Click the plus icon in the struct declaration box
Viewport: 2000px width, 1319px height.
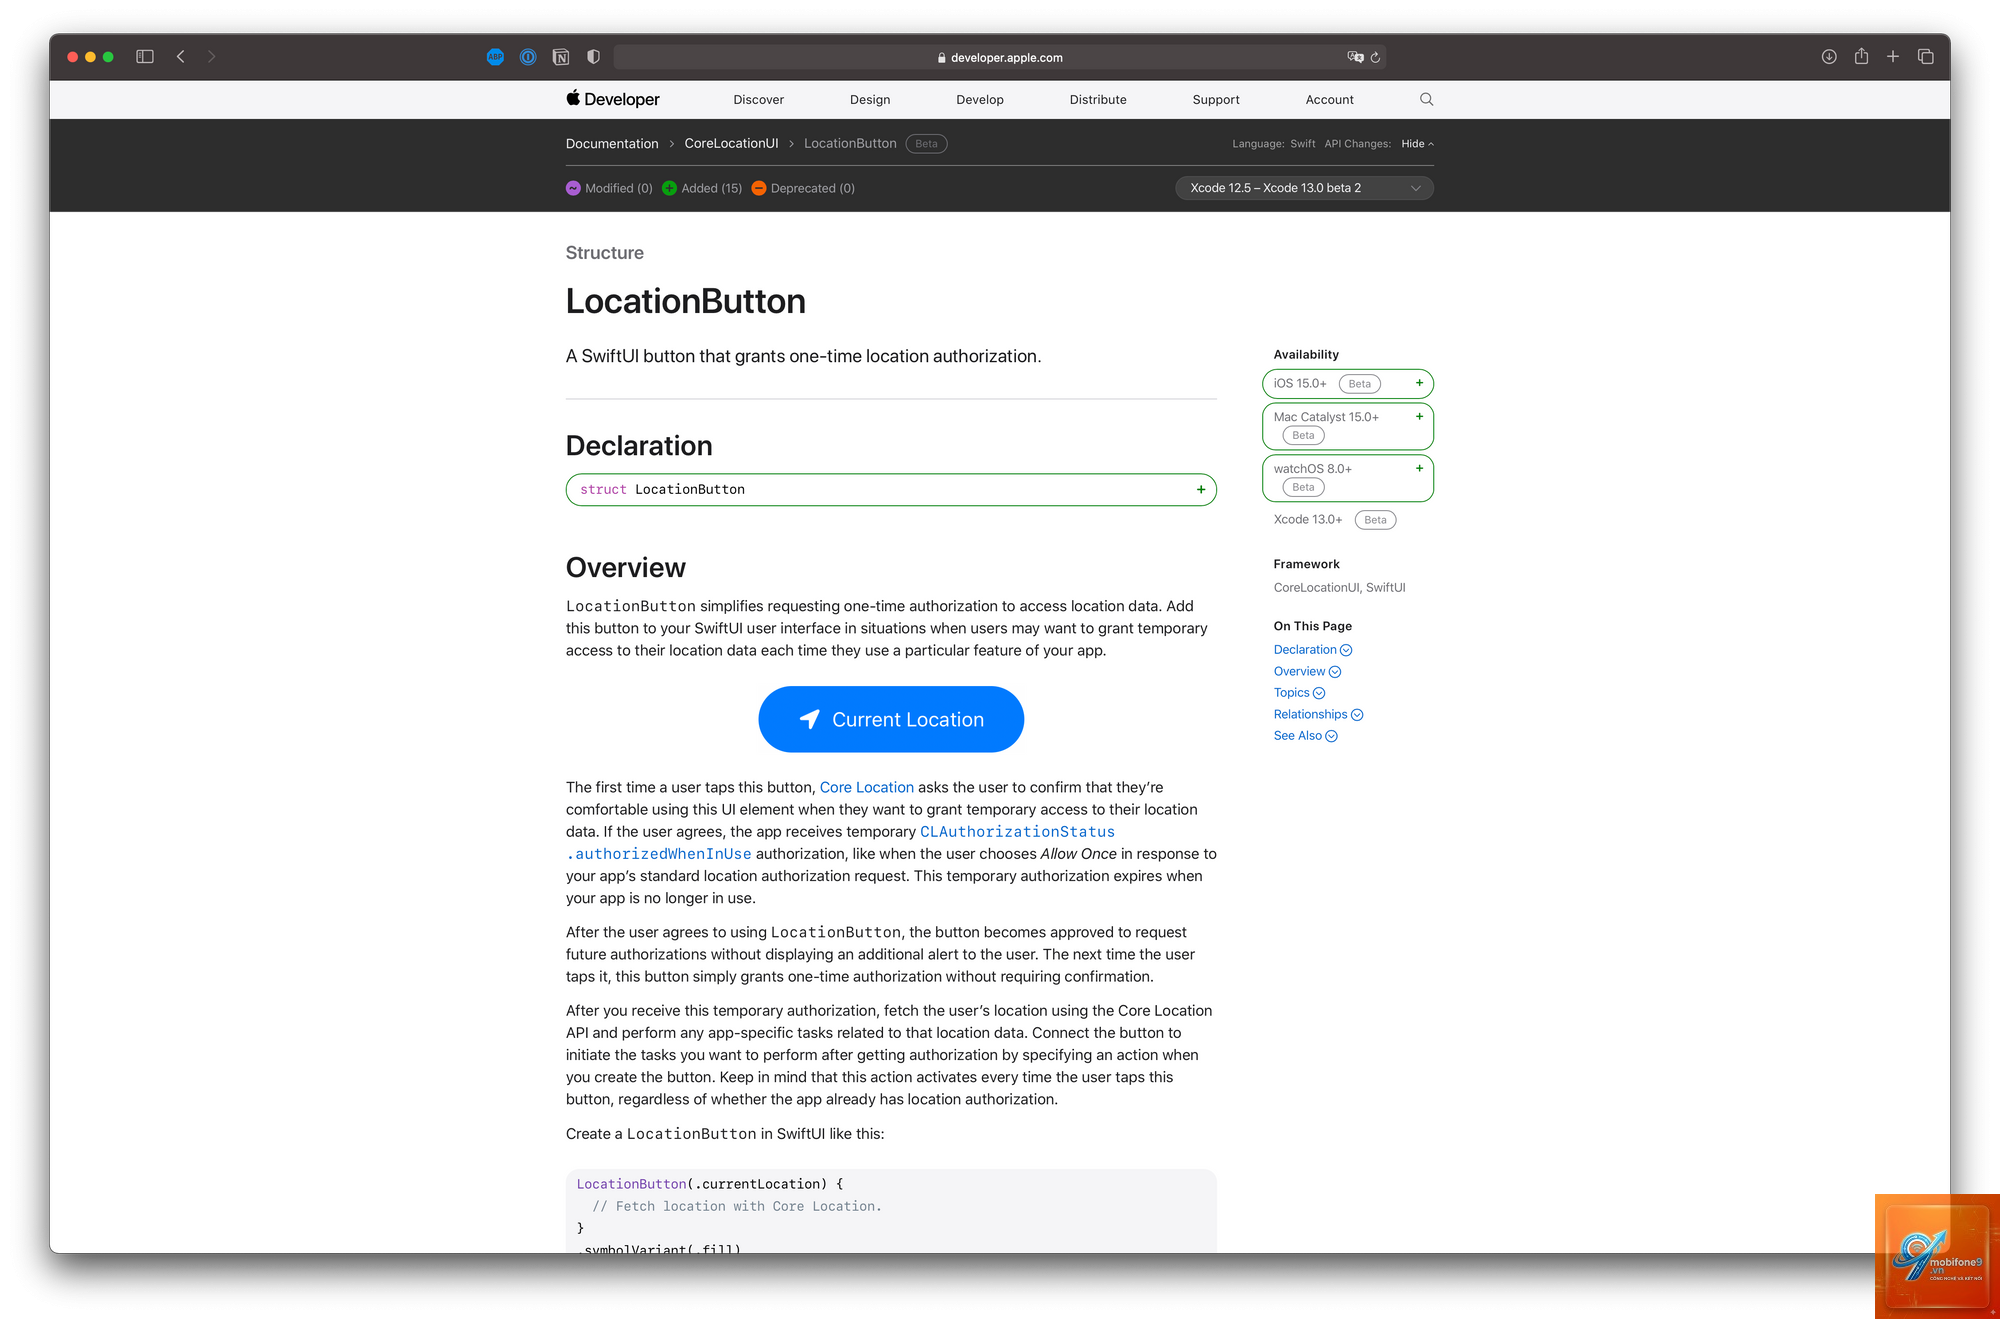(1201, 489)
